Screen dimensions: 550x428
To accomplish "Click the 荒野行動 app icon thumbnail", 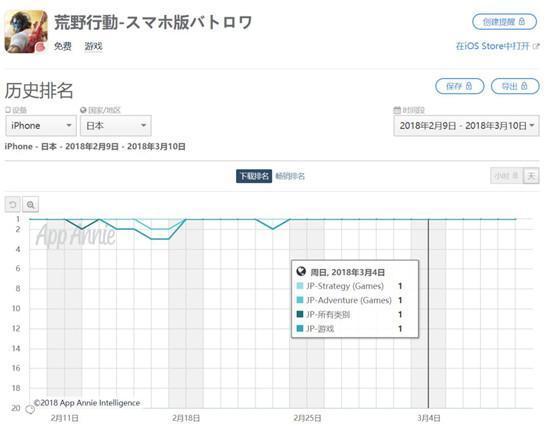I will (26, 32).
